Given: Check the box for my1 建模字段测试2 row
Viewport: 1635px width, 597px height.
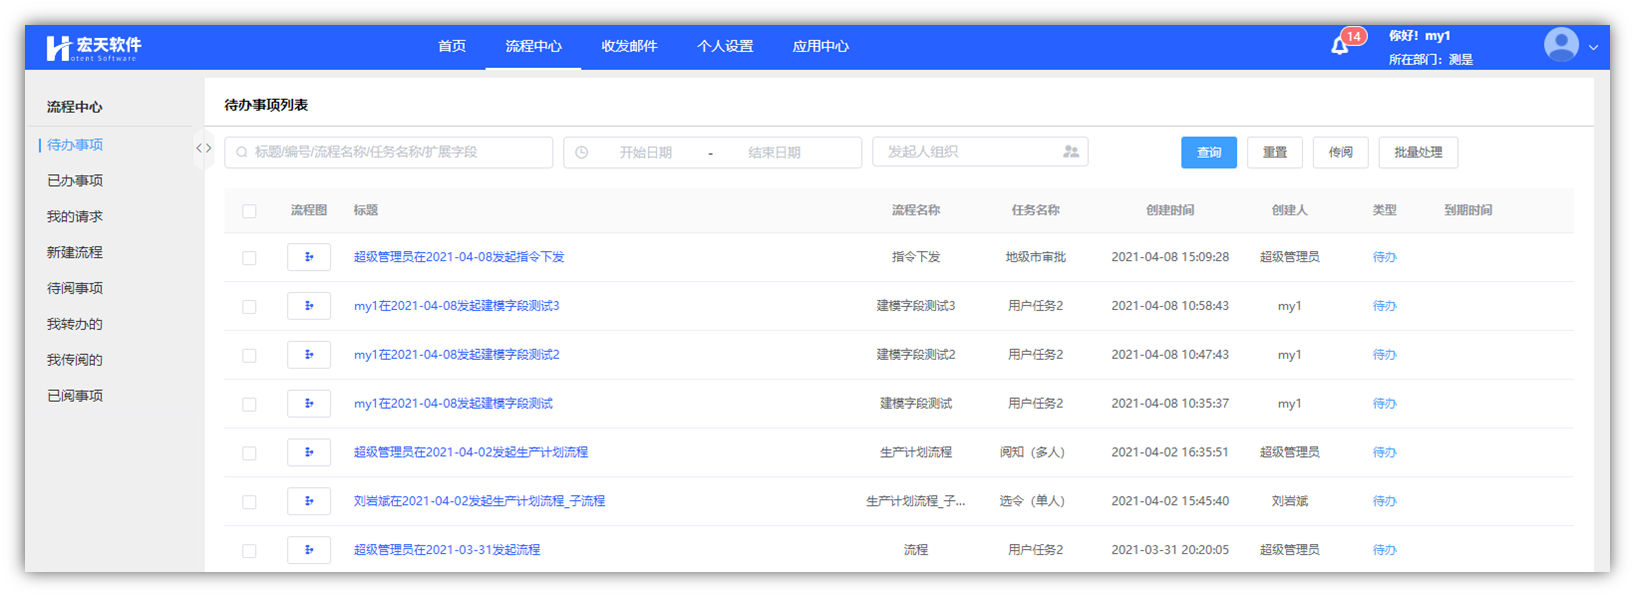Looking at the screenshot, I should click(249, 356).
